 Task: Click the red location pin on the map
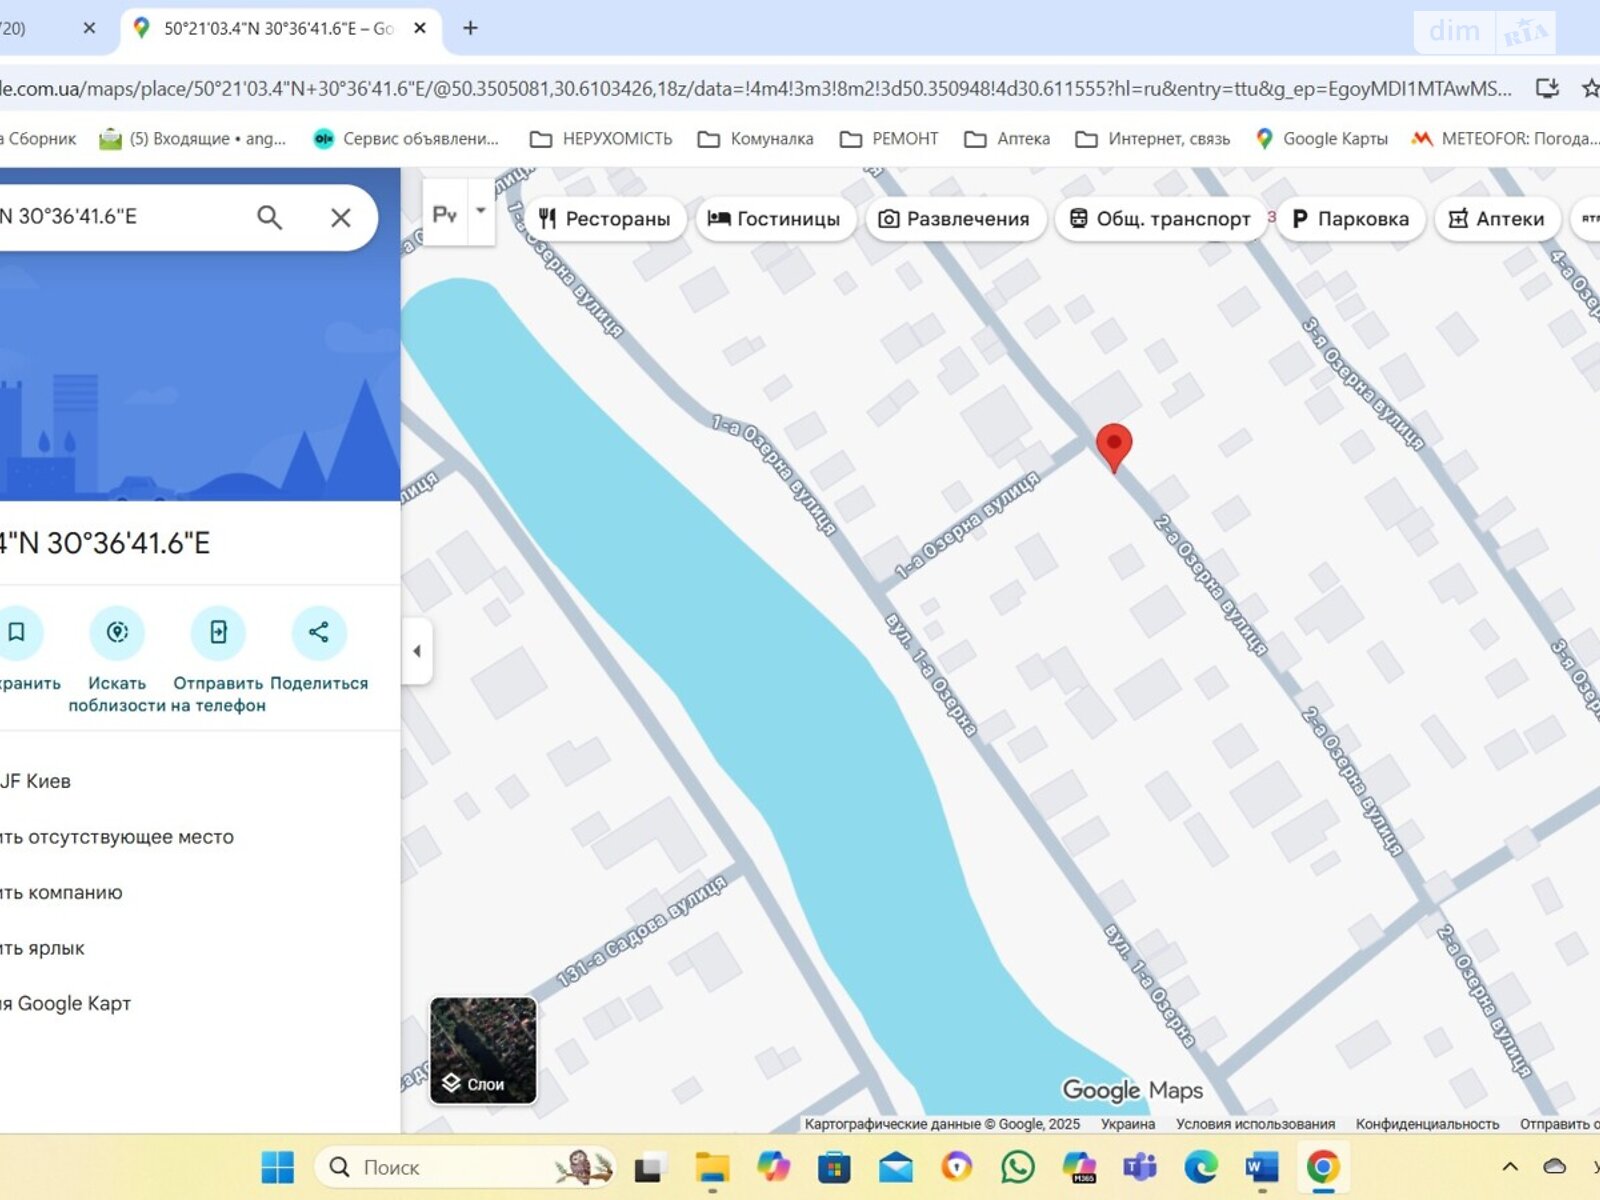pos(1115,445)
